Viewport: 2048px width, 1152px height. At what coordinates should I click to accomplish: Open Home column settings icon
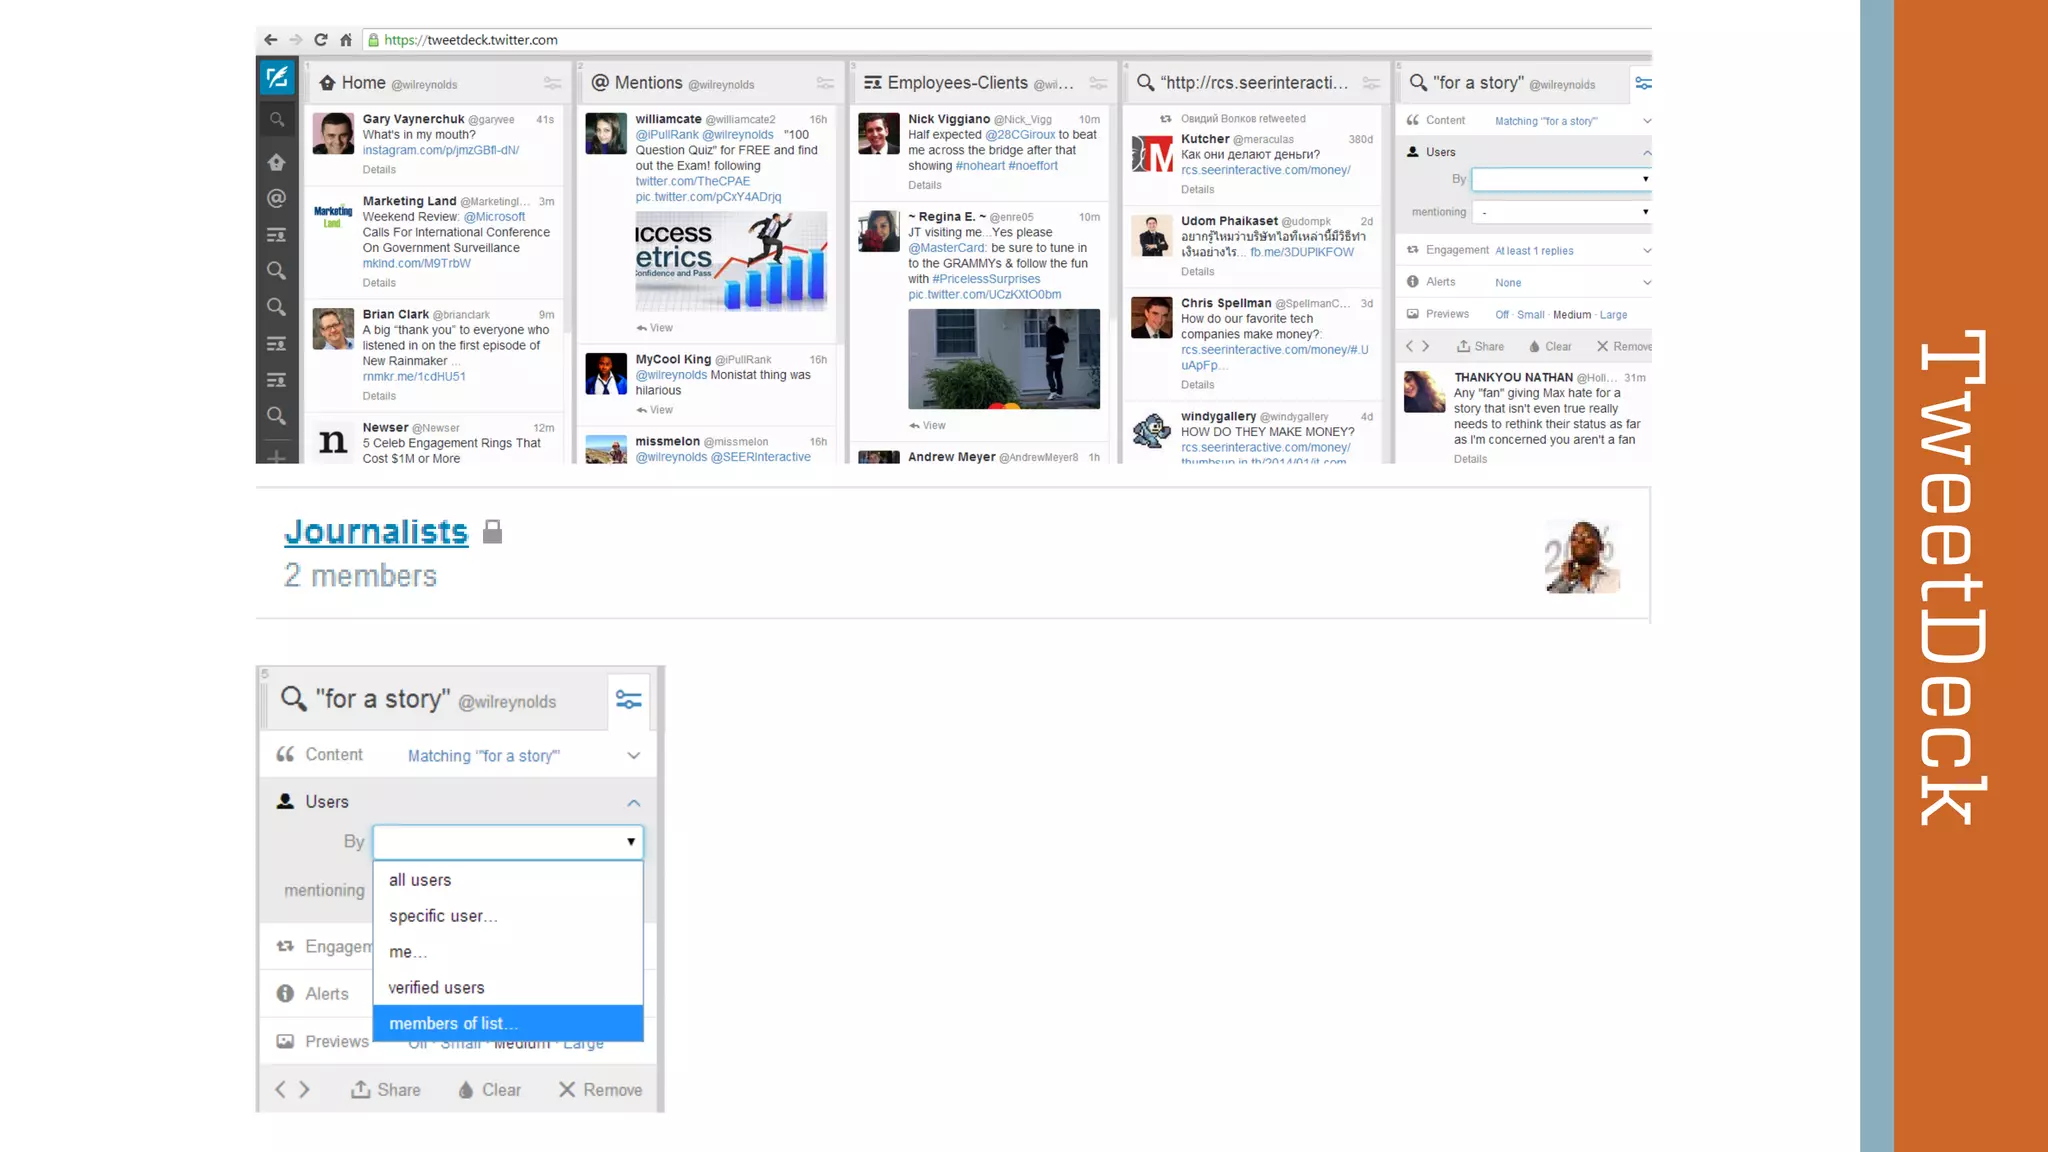552,83
